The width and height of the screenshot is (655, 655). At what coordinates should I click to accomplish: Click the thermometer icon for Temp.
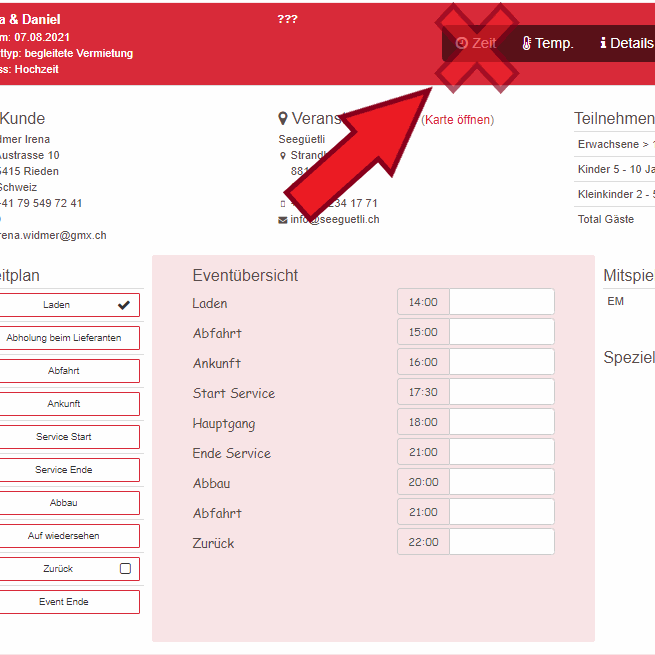pyautogui.click(x=527, y=43)
